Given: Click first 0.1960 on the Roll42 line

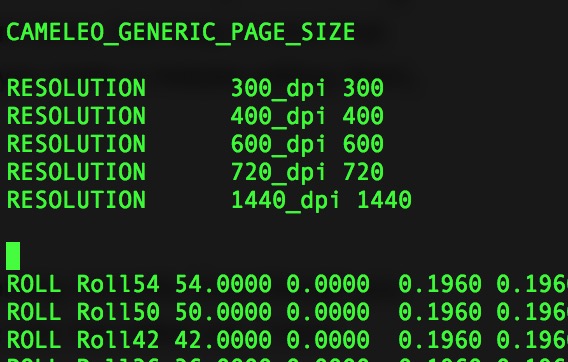Looking at the screenshot, I should tap(440, 340).
